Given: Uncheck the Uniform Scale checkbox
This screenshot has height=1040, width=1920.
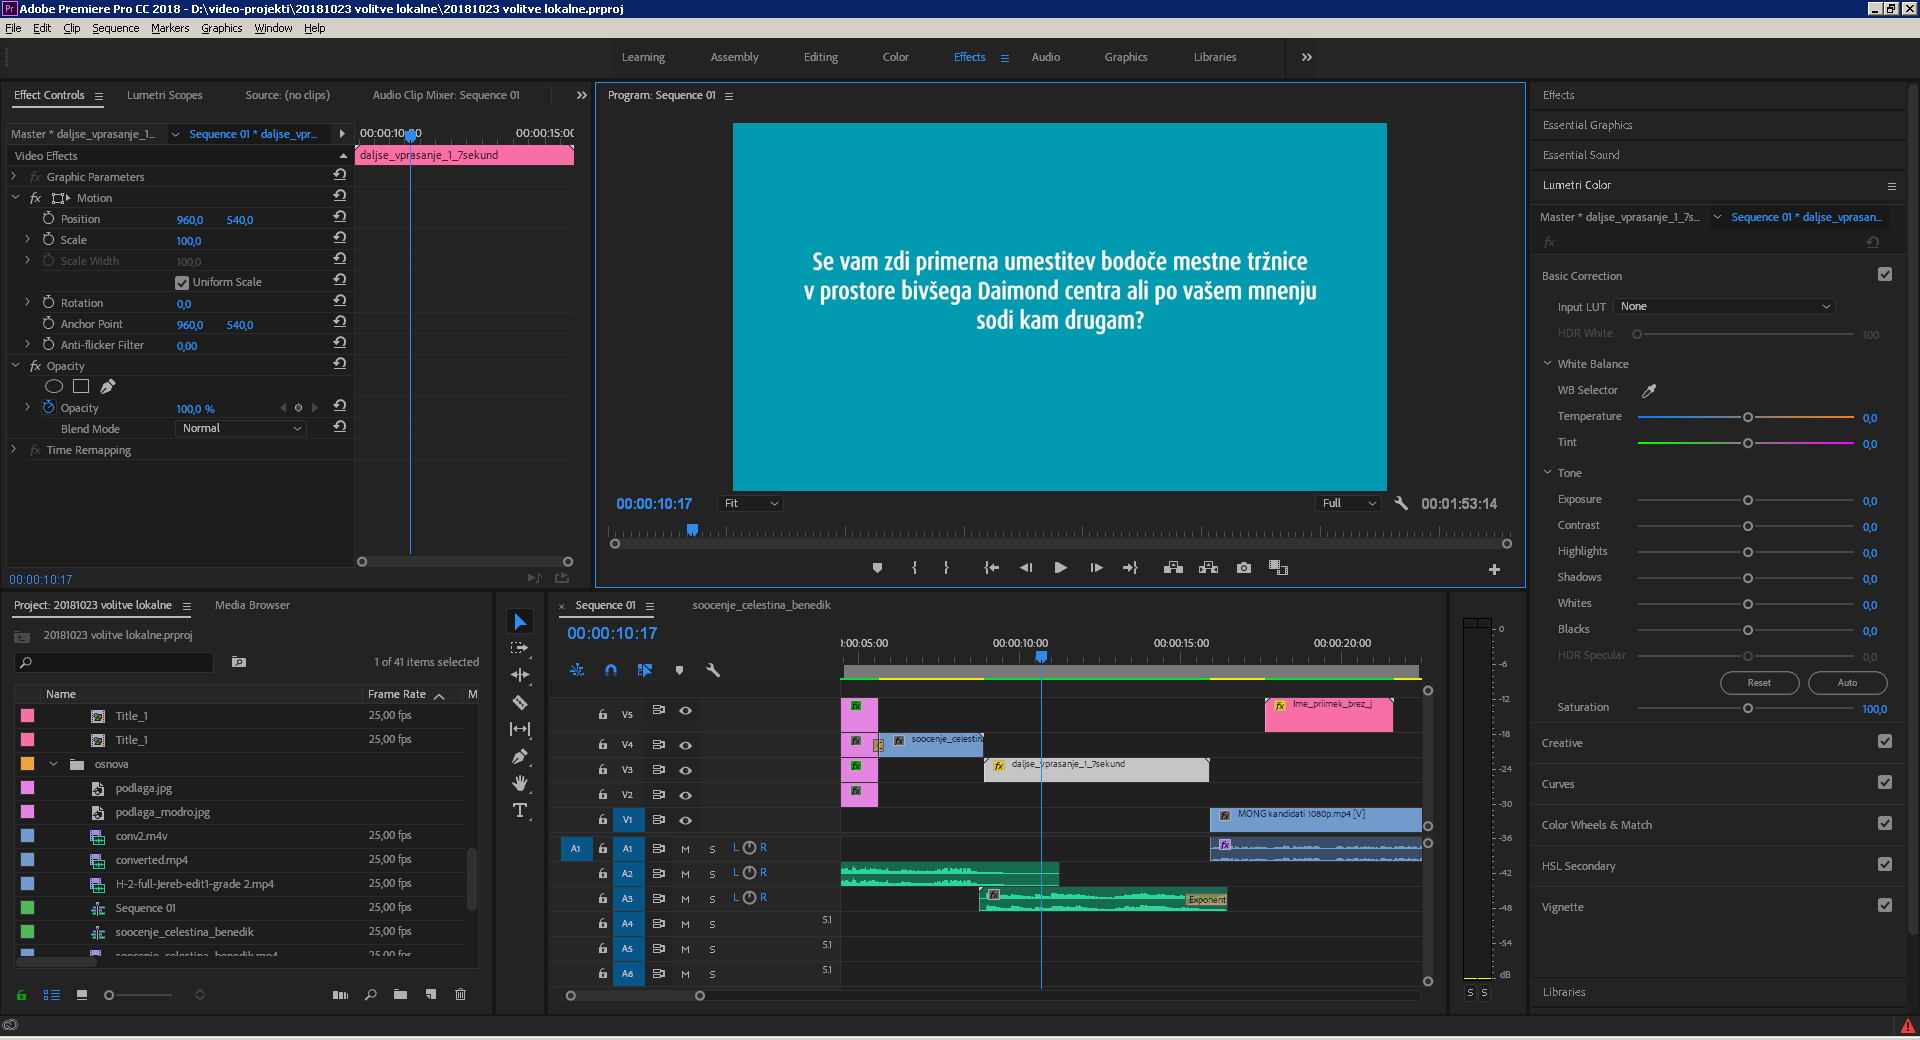Looking at the screenshot, I should pyautogui.click(x=182, y=282).
